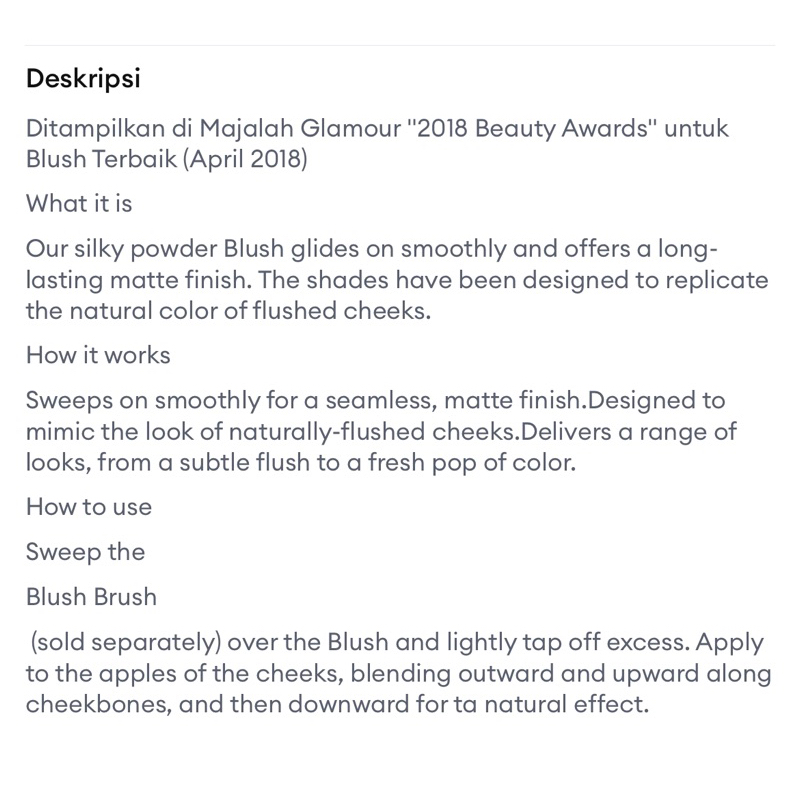Click the "Sweep the" text line
800x800 pixels.
pos(85,552)
